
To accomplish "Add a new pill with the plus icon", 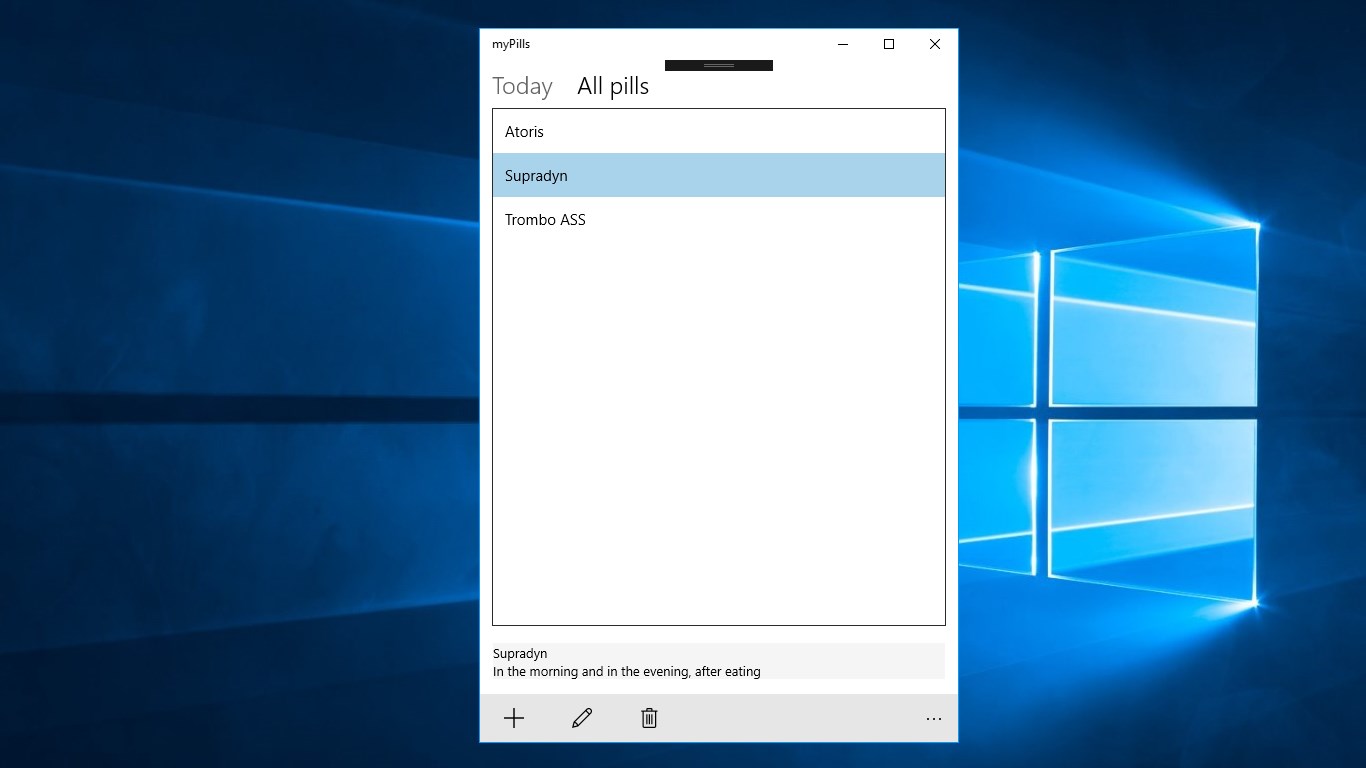I will click(x=514, y=718).
